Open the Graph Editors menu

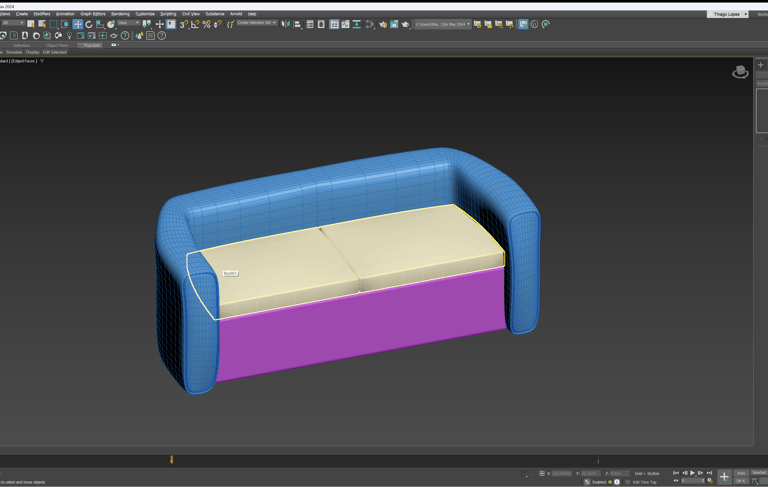(x=93, y=14)
